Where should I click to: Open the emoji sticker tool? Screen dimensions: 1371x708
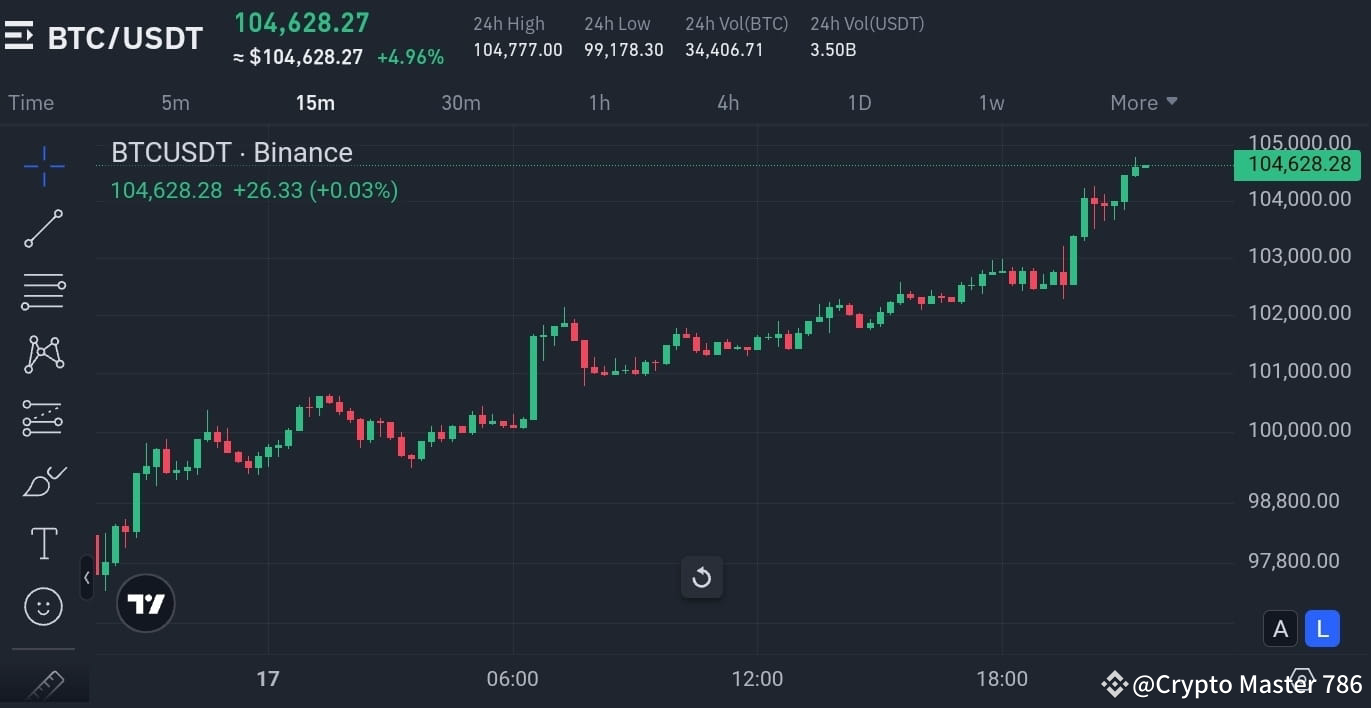[43, 606]
